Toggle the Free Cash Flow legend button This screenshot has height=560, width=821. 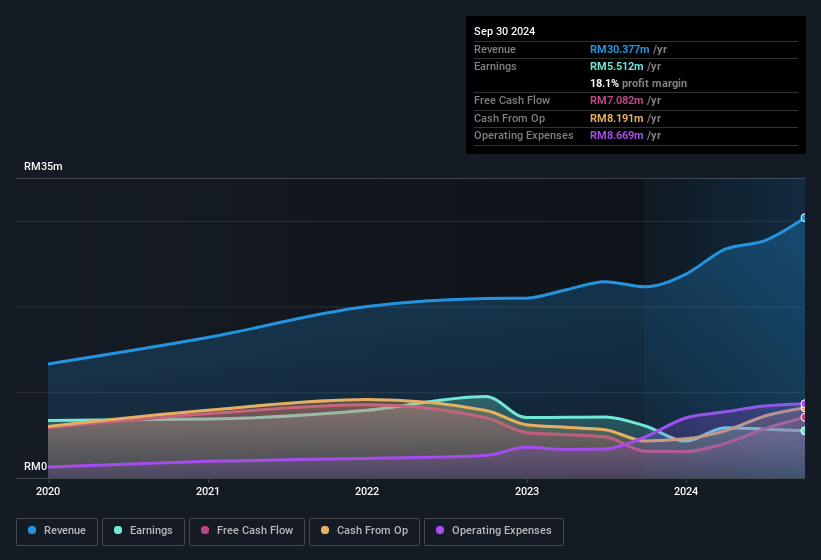click(247, 531)
